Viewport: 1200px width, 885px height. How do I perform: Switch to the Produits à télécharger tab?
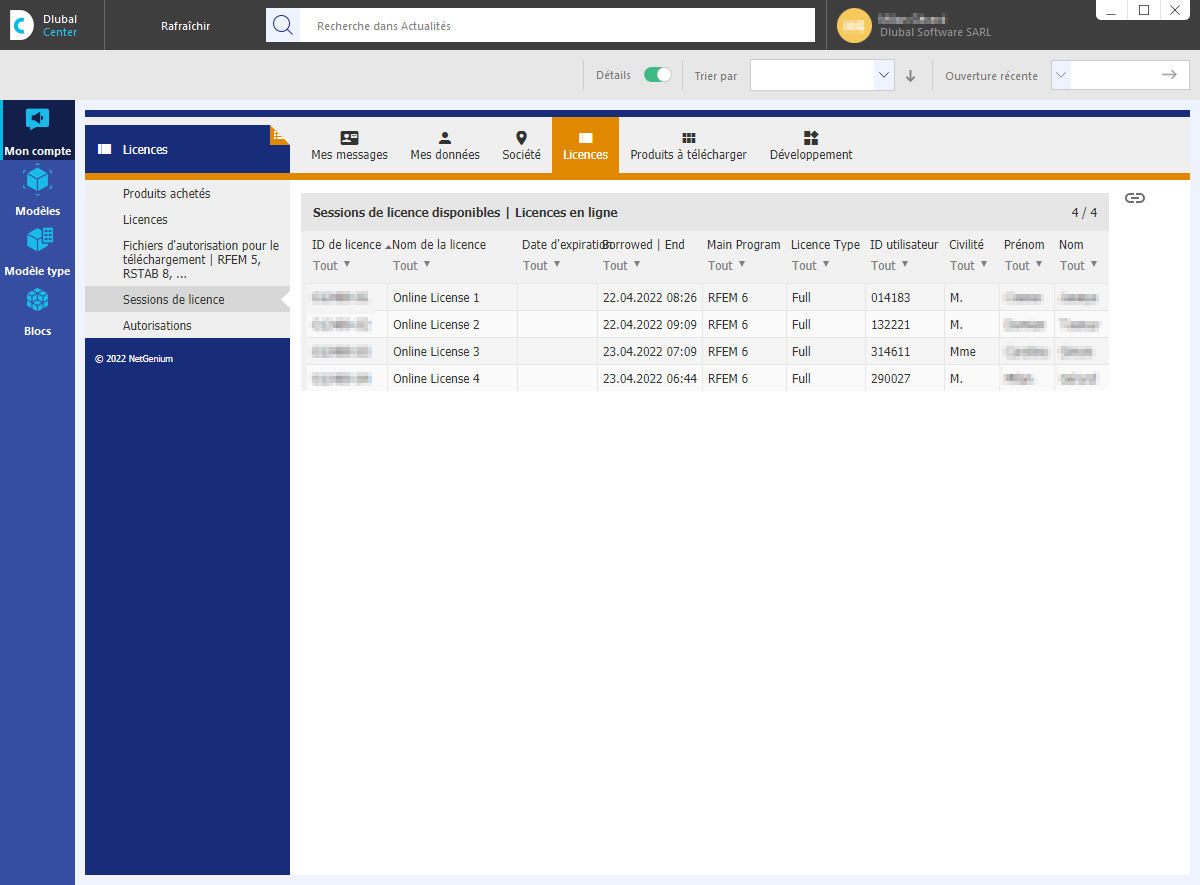coord(688,145)
